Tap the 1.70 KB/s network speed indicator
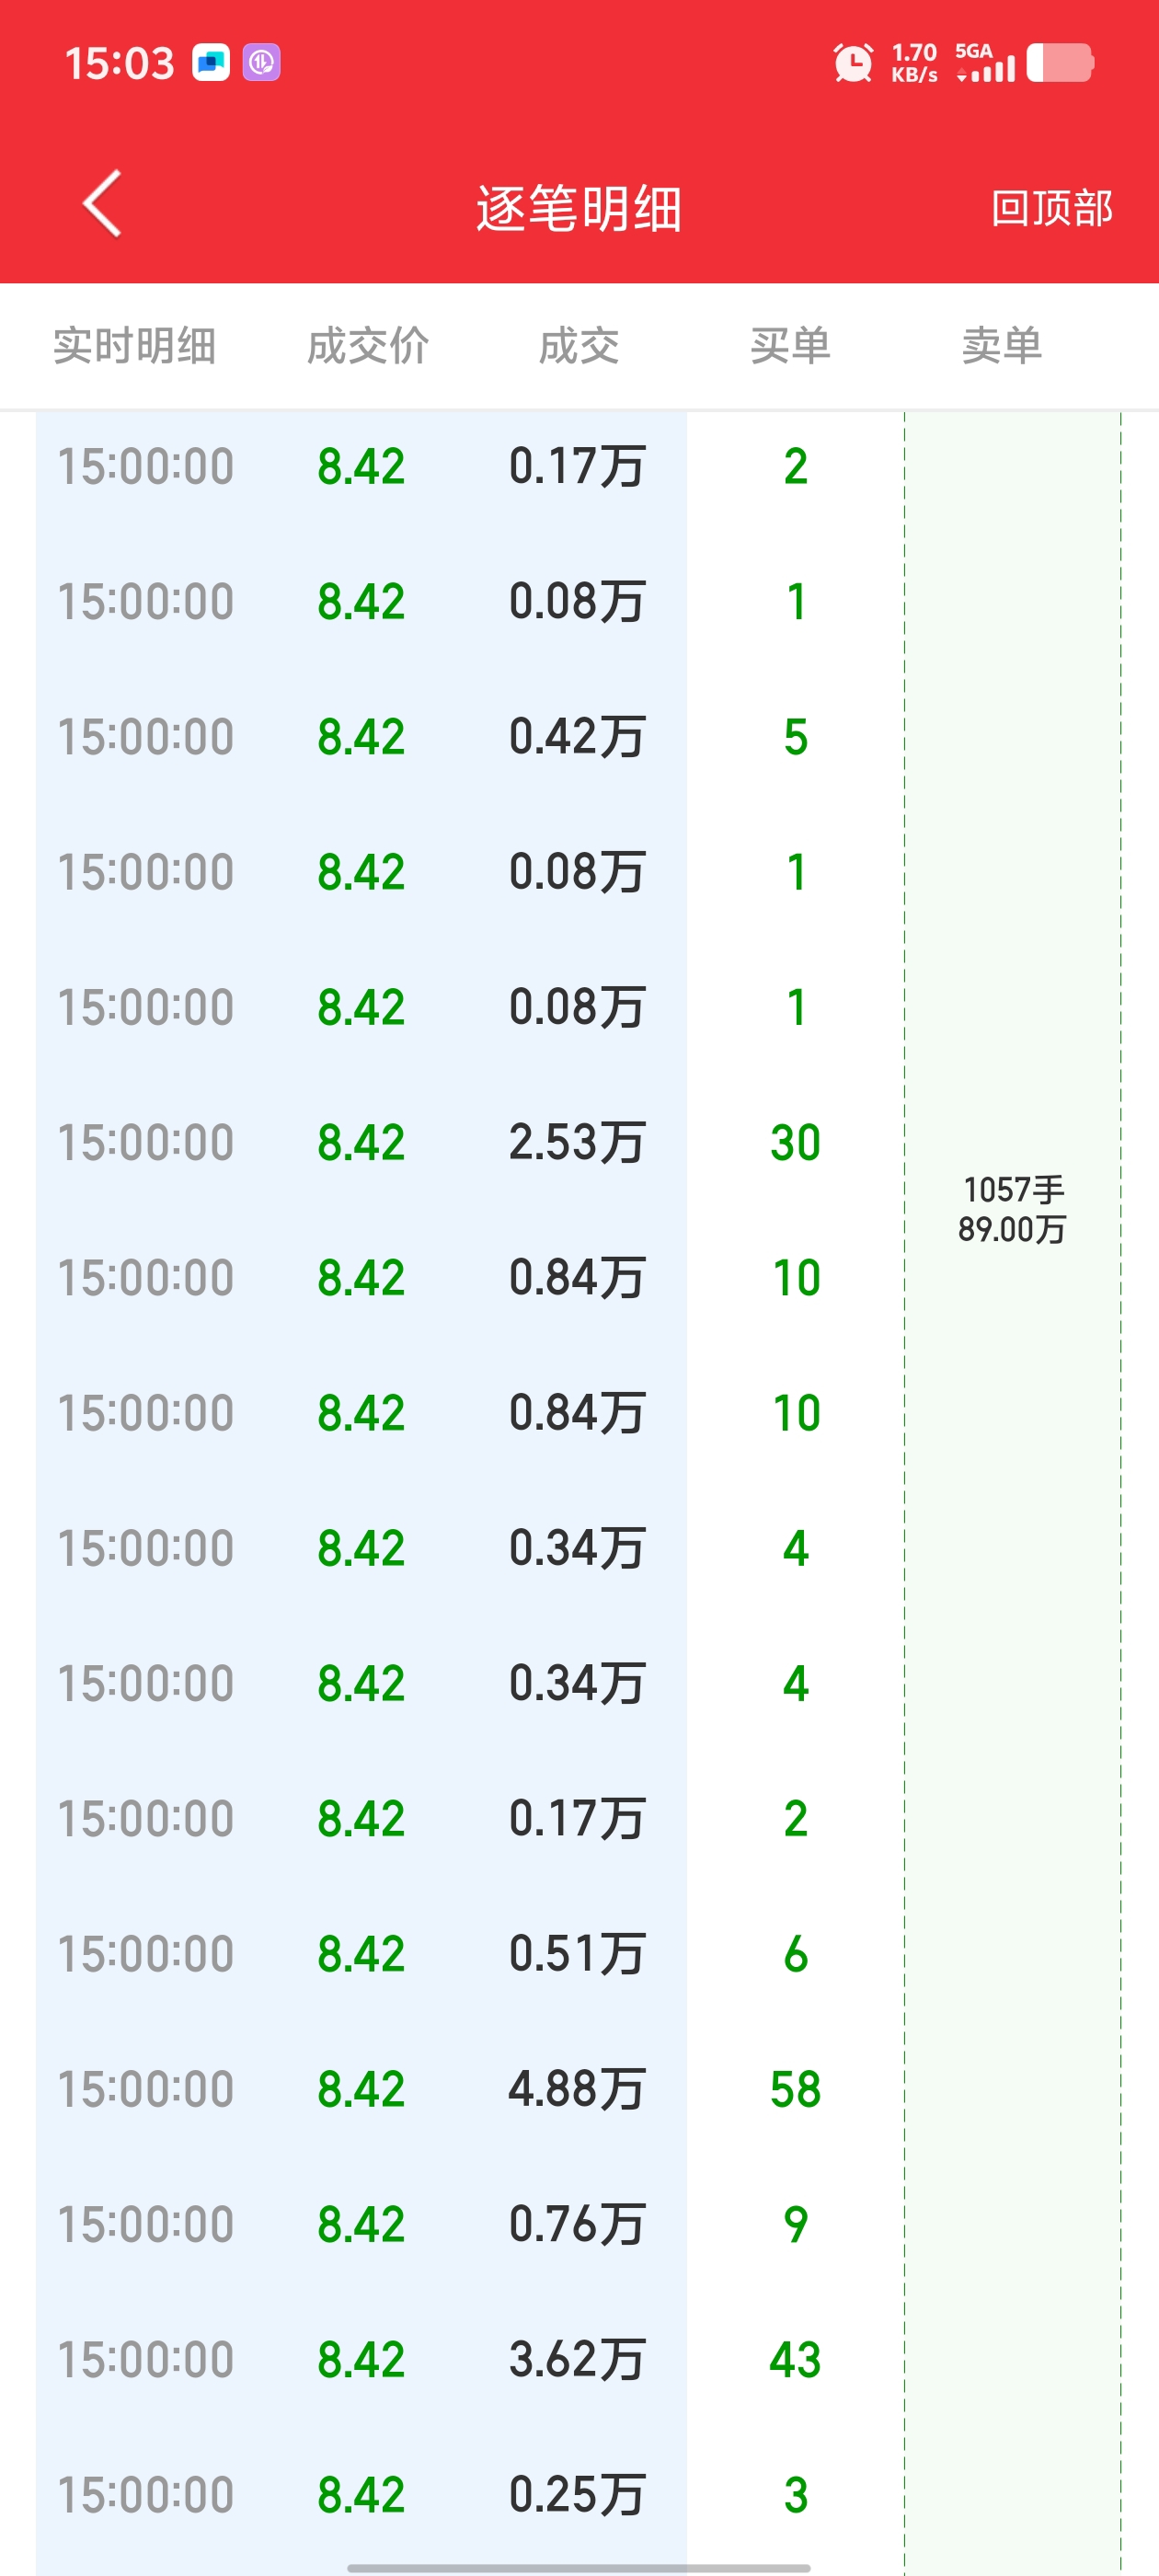Image resolution: width=1159 pixels, height=2576 pixels. (x=914, y=63)
